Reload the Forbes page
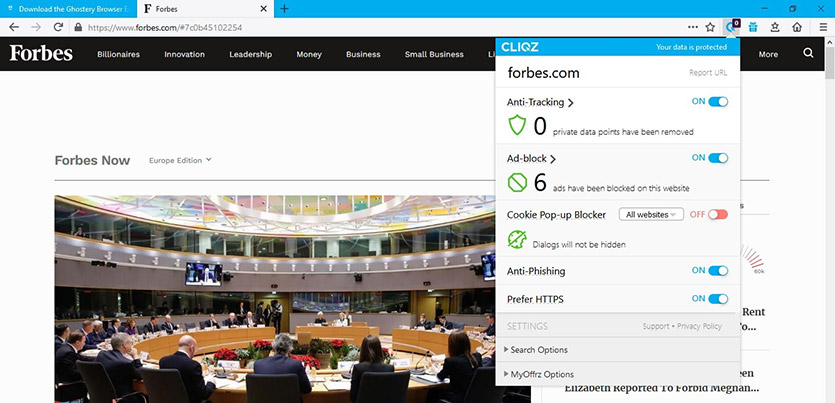 coord(59,27)
